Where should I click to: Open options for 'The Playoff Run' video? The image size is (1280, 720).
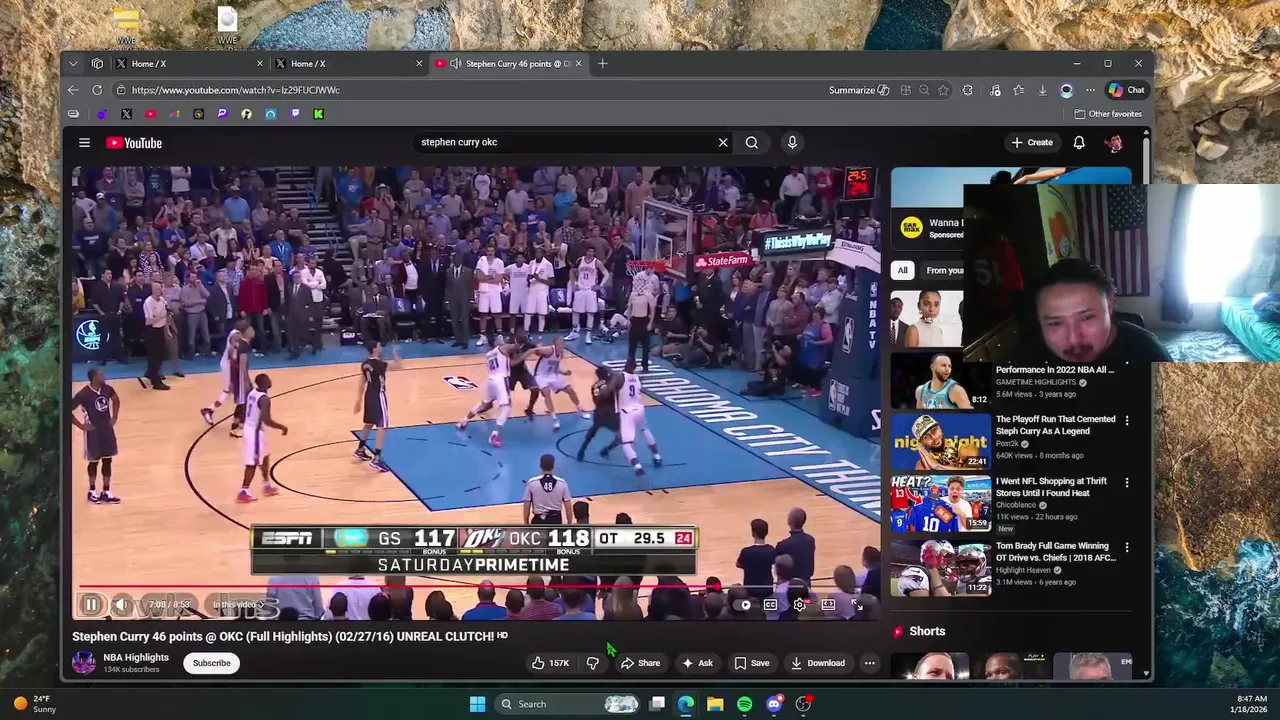point(1127,421)
